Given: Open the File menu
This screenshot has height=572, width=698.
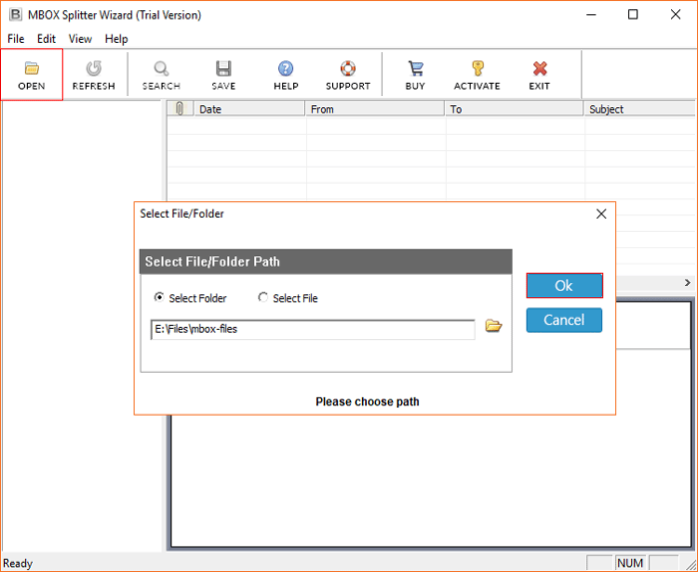Looking at the screenshot, I should tap(16, 39).
